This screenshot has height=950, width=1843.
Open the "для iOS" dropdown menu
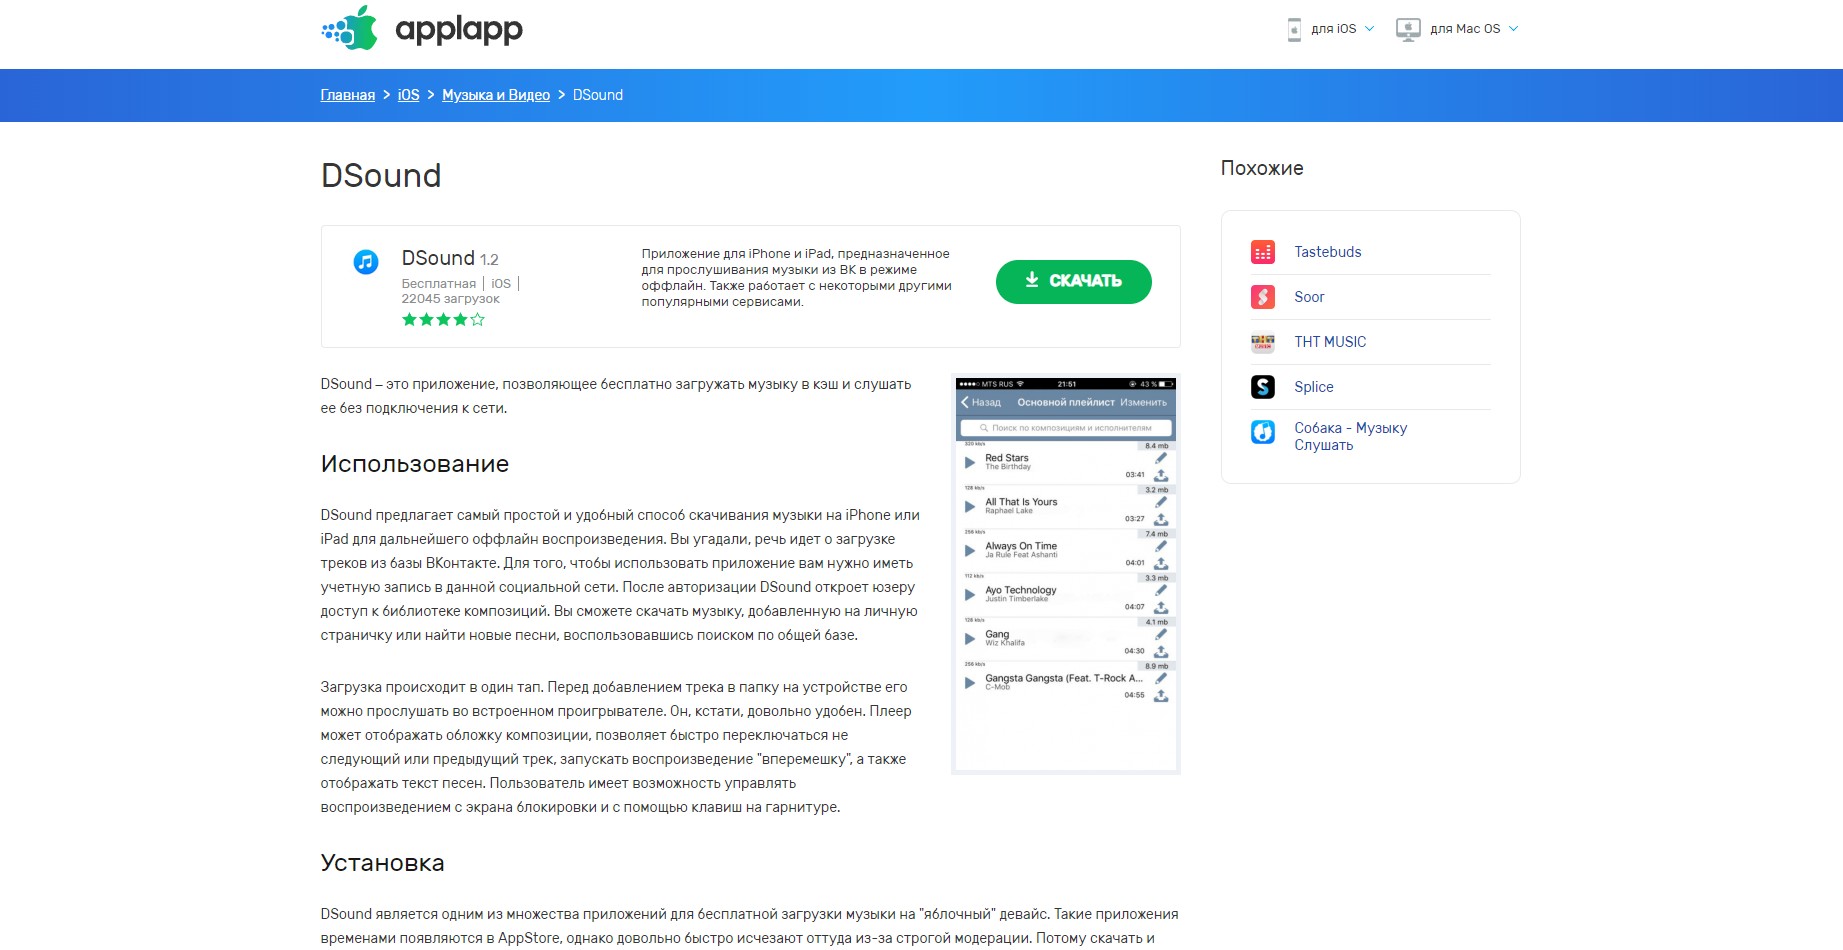coord(1342,29)
